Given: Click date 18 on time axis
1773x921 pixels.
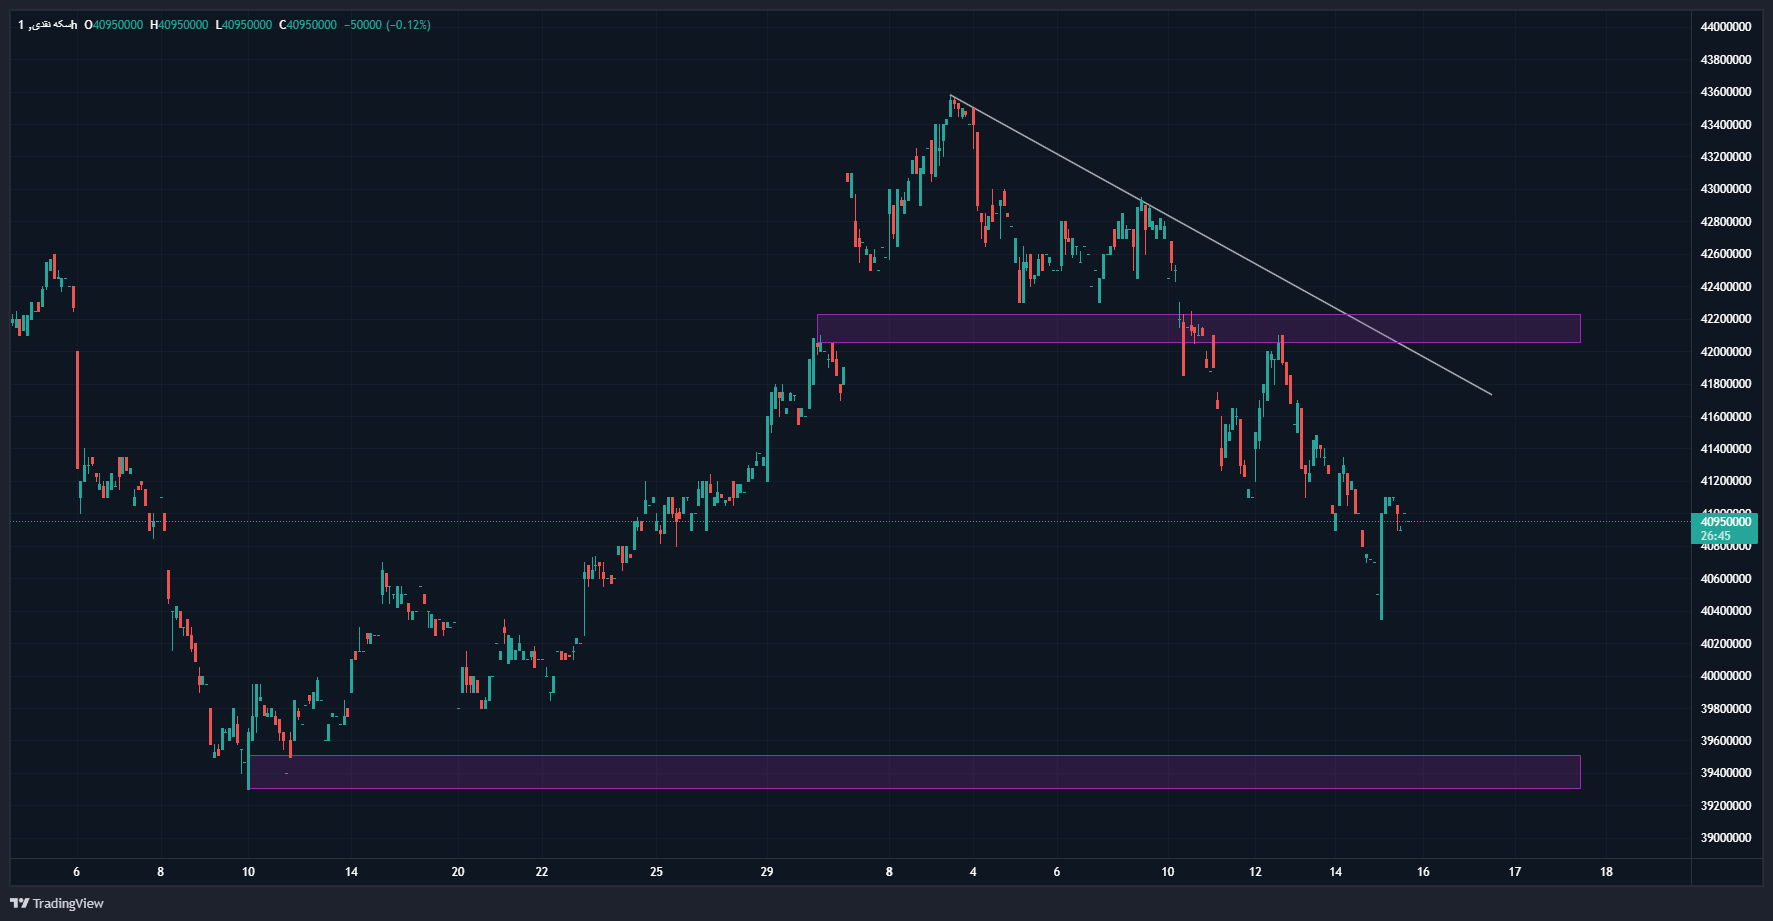Looking at the screenshot, I should click(1606, 872).
